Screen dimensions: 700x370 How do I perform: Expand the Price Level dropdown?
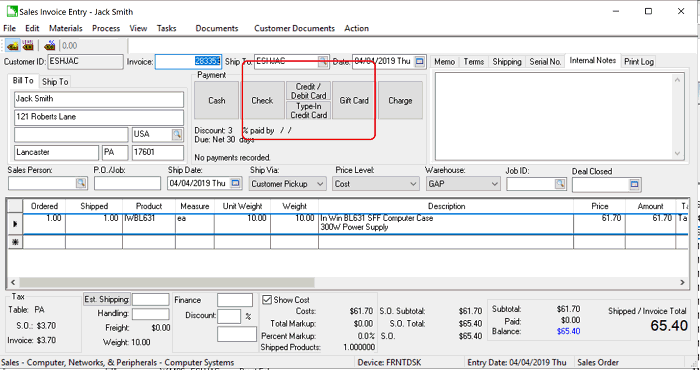coord(413,184)
